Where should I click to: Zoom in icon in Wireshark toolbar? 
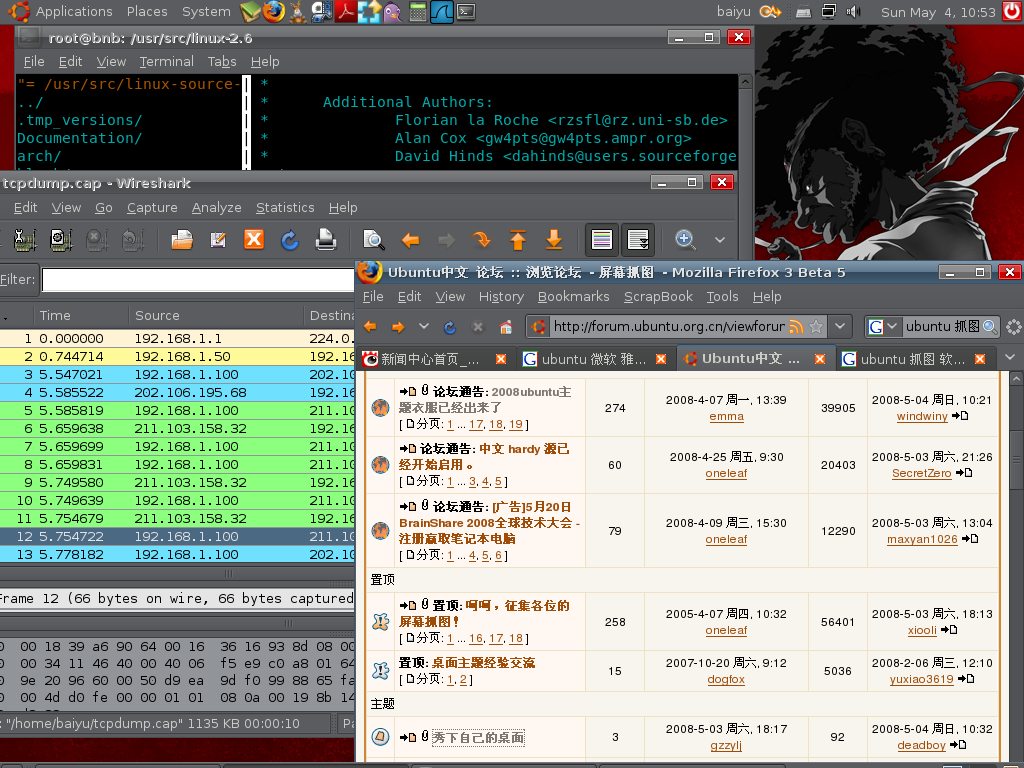[x=685, y=240]
